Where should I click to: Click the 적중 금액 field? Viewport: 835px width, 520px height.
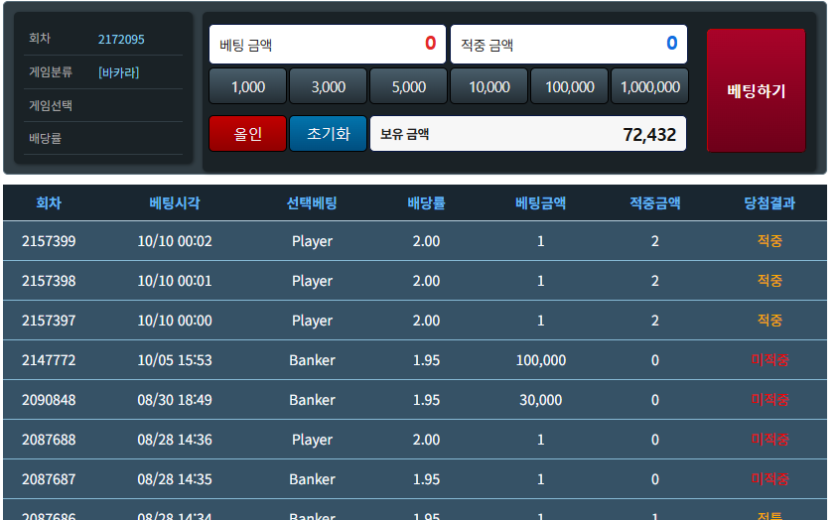[569, 44]
